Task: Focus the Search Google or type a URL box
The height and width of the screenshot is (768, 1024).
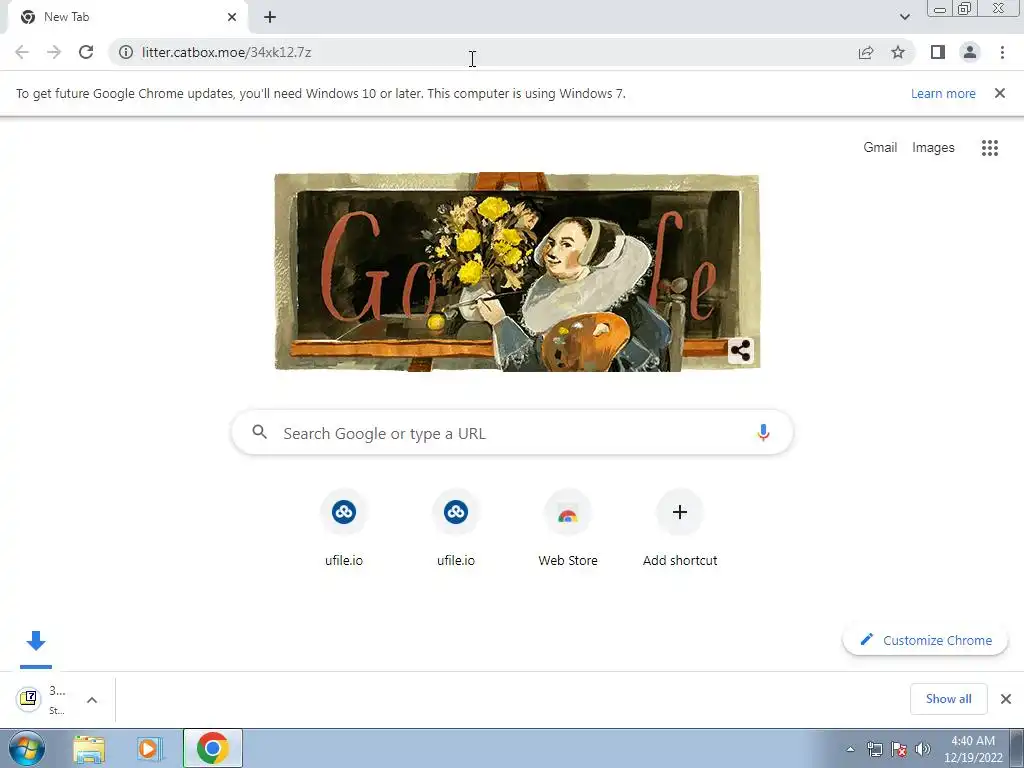Action: tap(512, 433)
